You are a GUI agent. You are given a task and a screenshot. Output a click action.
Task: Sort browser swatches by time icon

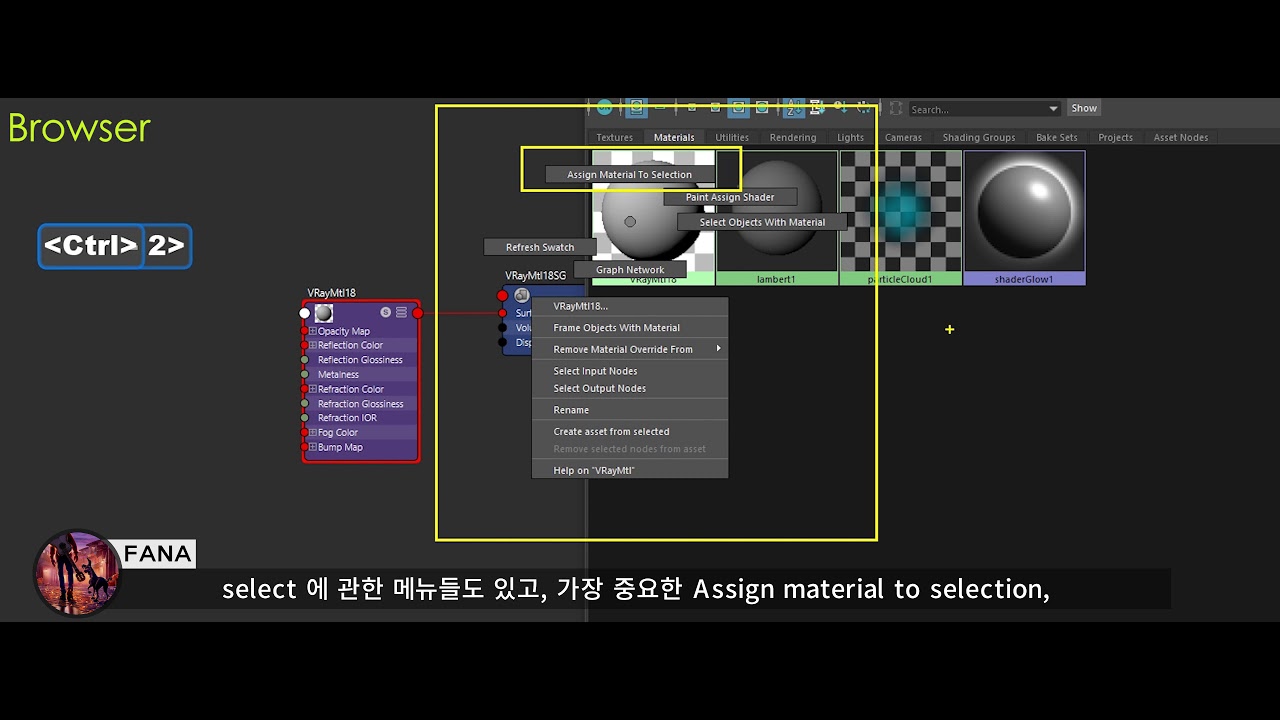coord(841,107)
